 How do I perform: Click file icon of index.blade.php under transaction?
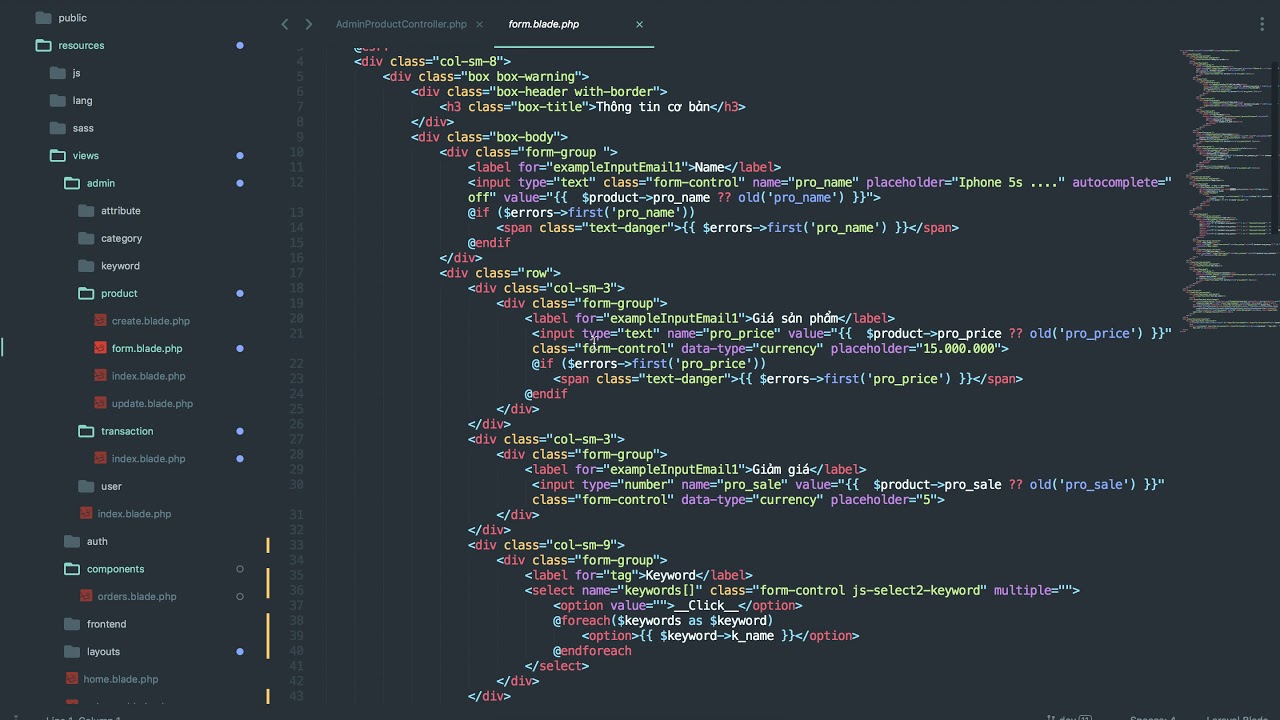click(x=100, y=458)
